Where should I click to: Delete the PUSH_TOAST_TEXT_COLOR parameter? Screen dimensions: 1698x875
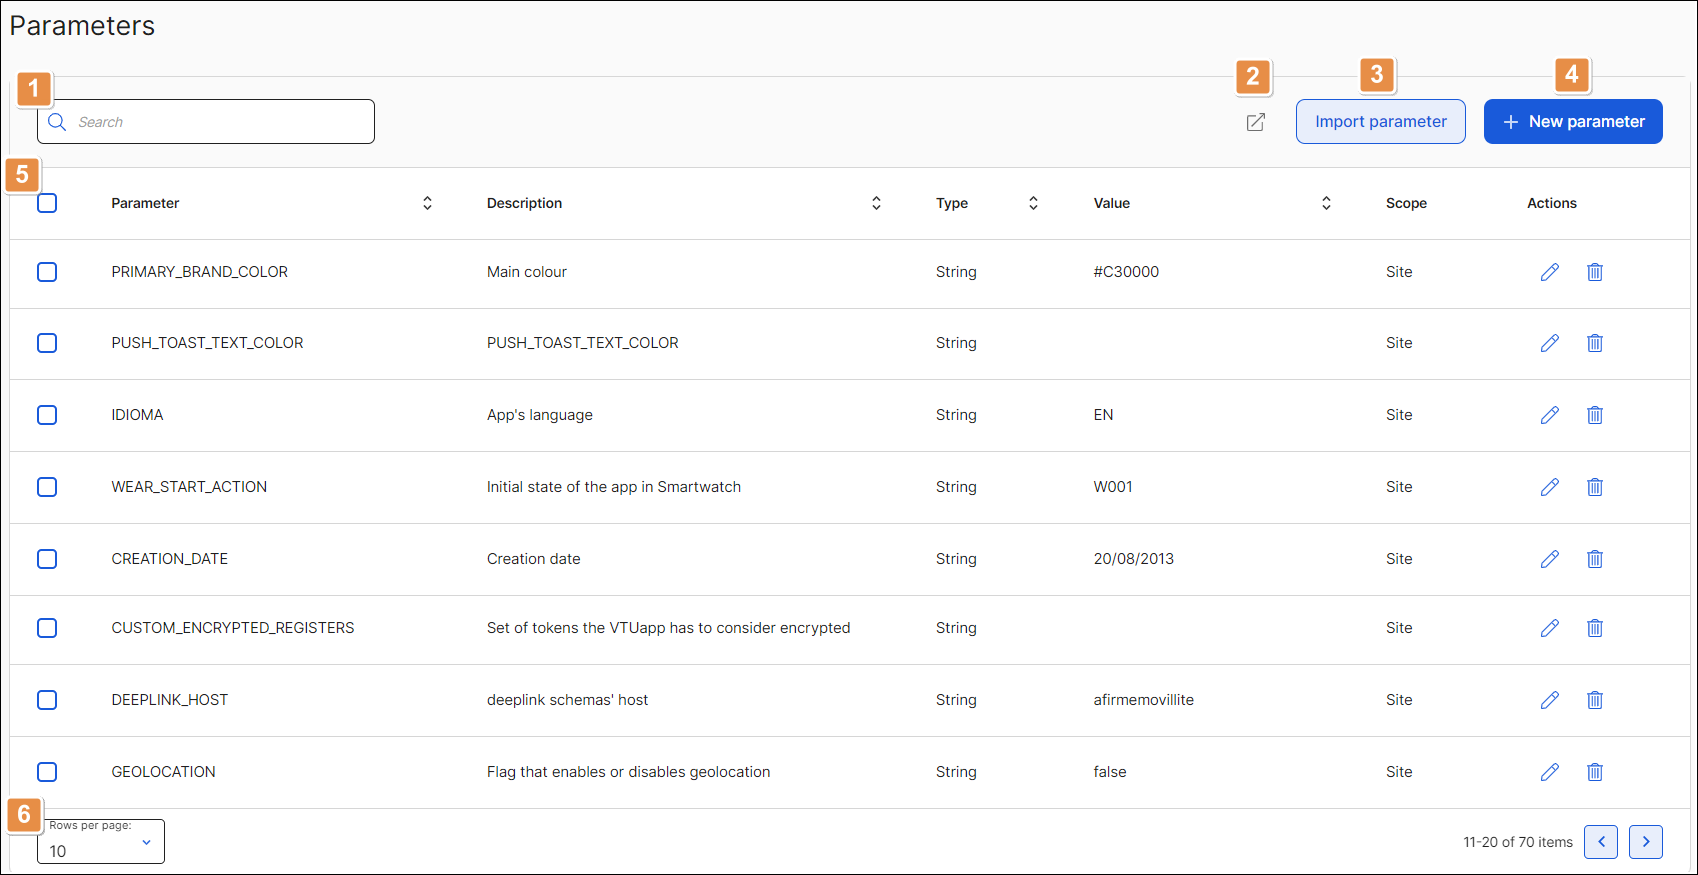(x=1594, y=343)
